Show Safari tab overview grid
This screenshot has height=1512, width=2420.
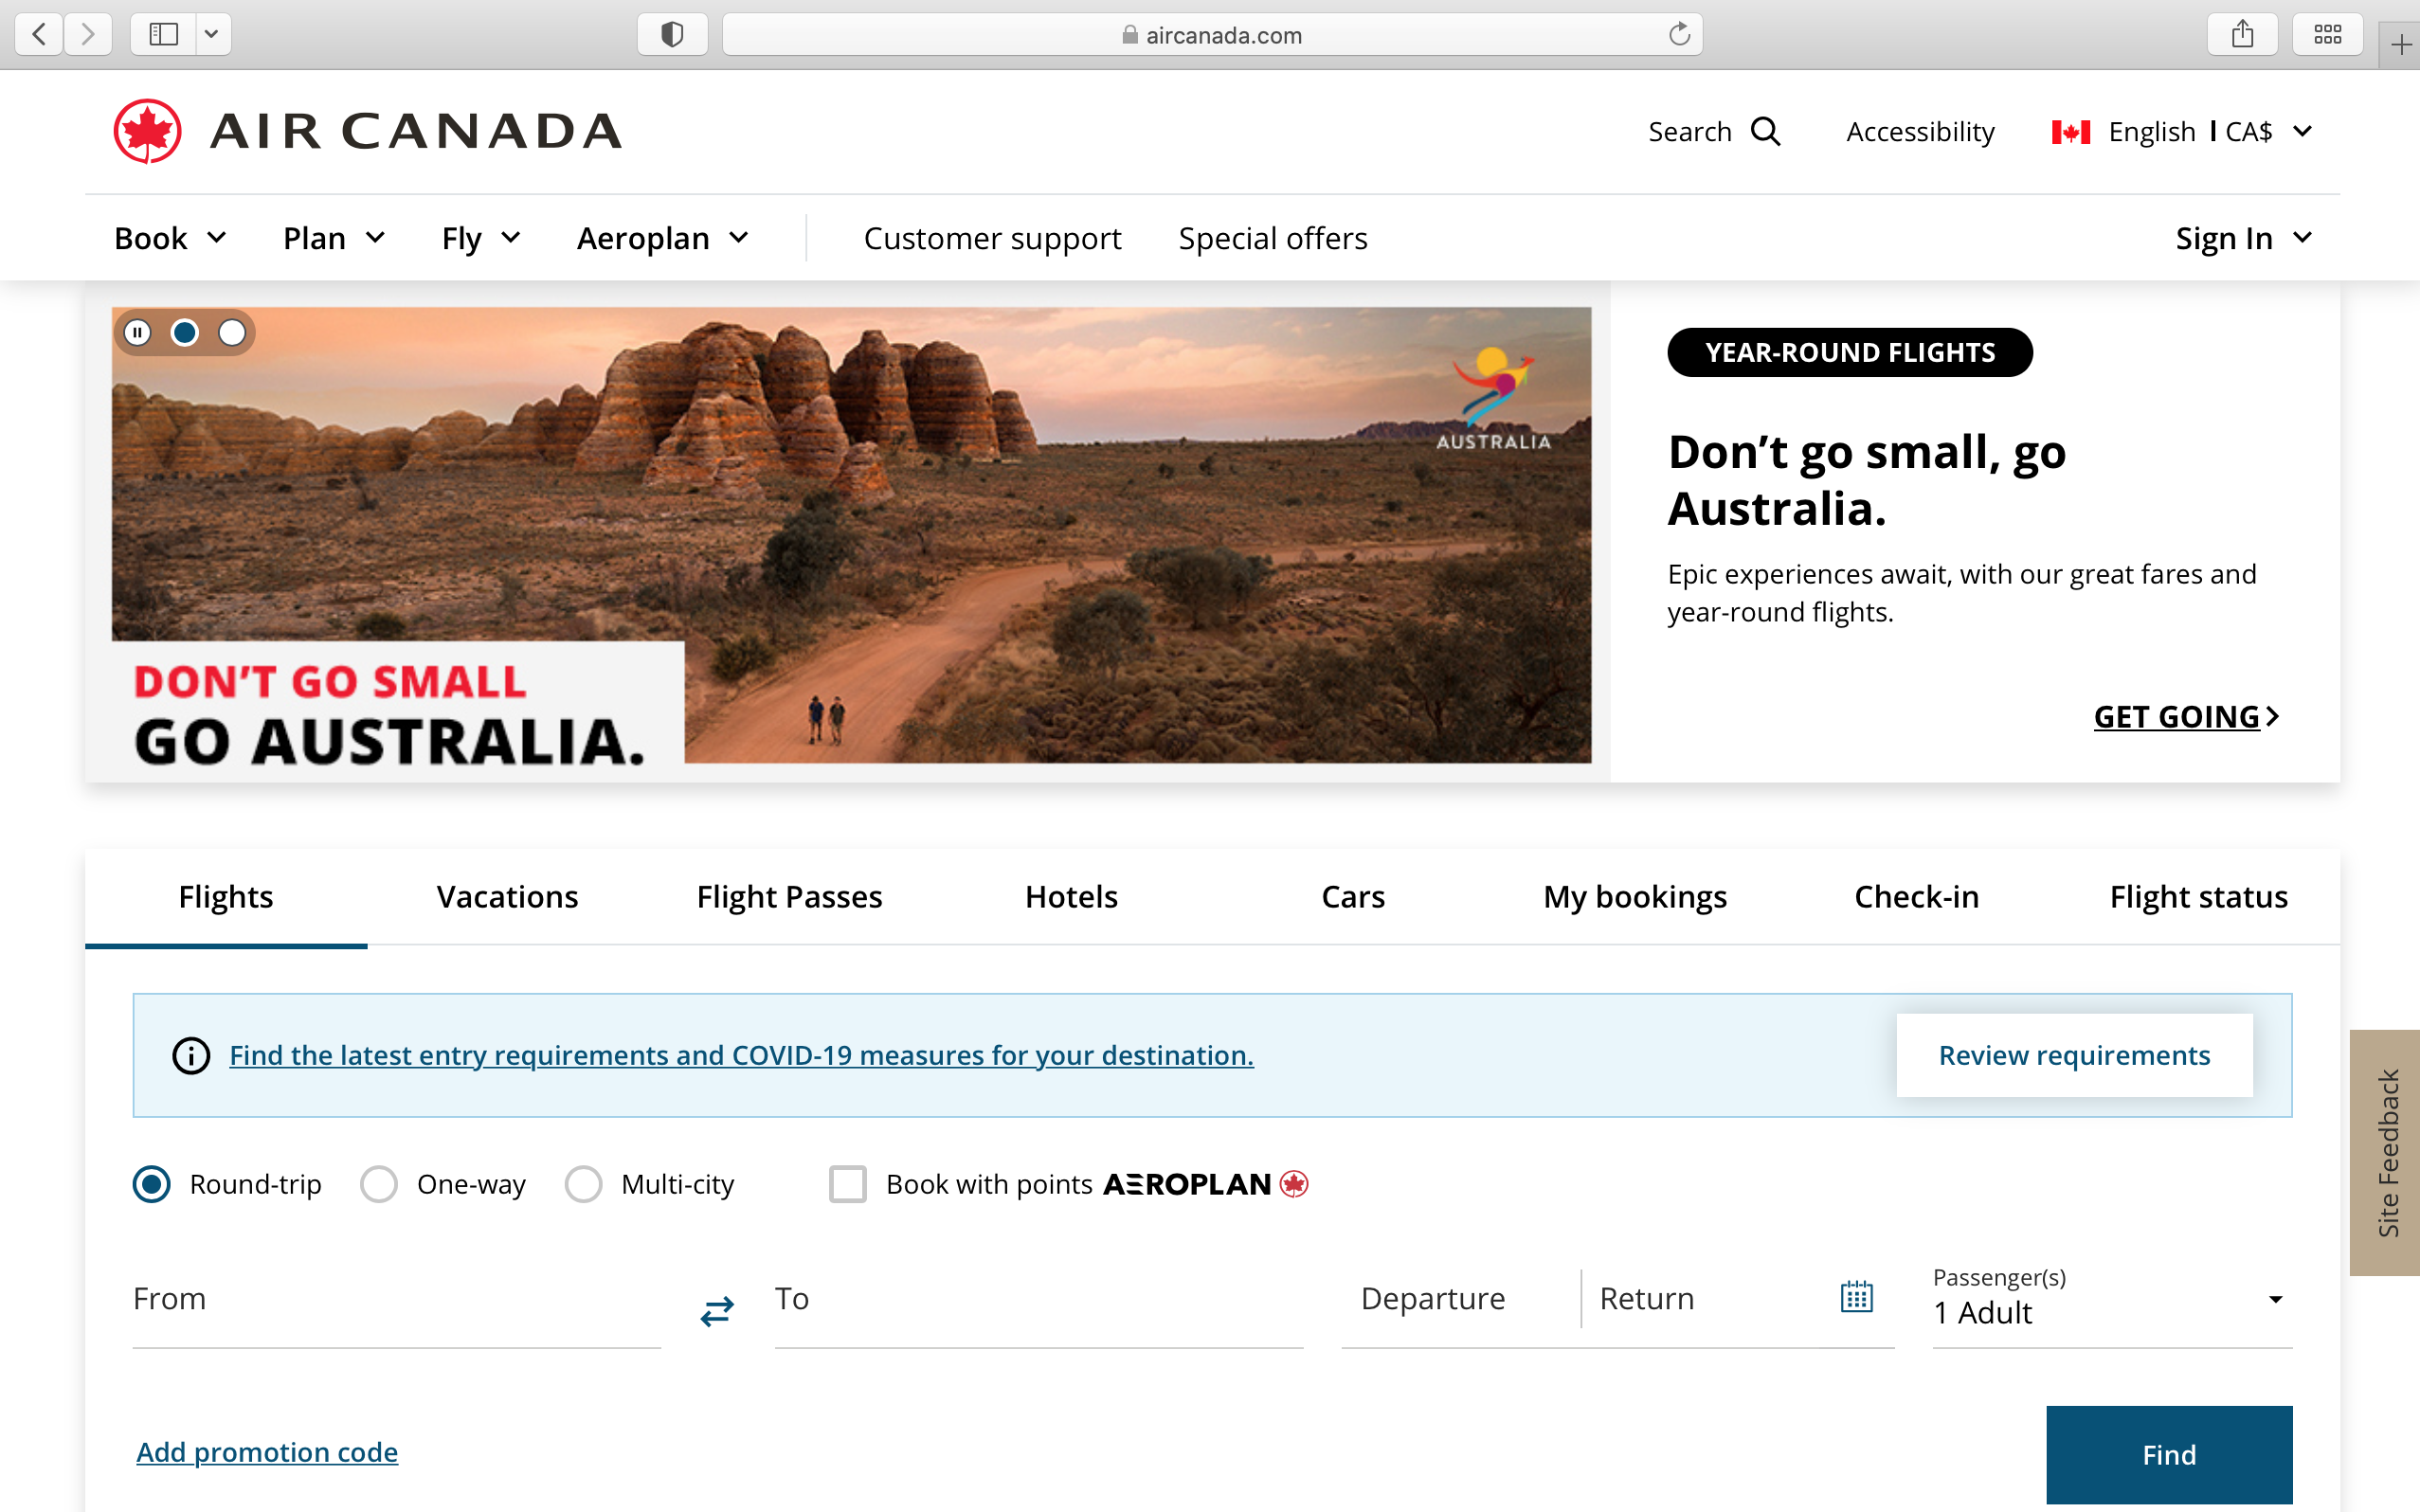tap(2327, 35)
